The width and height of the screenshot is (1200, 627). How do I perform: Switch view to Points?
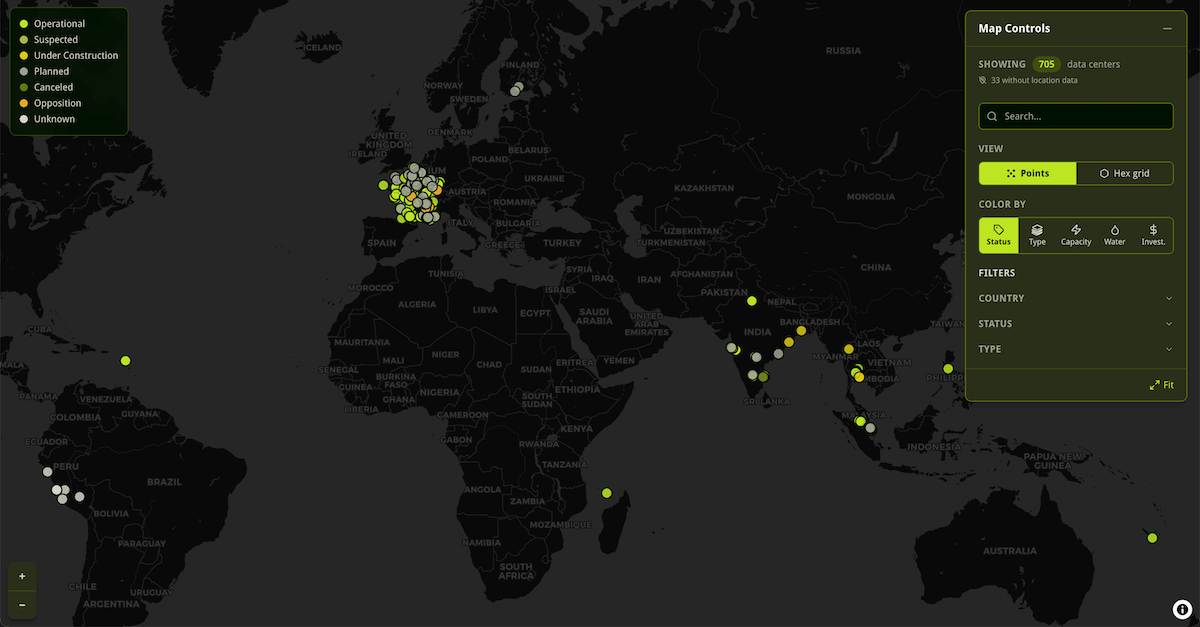(x=1027, y=173)
